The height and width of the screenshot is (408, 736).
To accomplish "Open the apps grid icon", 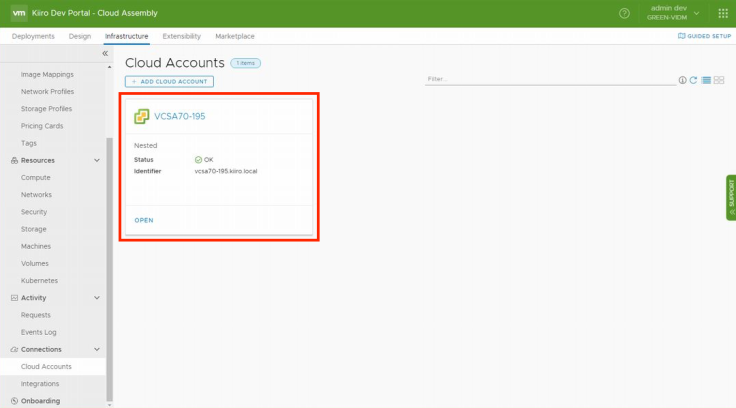I will point(723,14).
